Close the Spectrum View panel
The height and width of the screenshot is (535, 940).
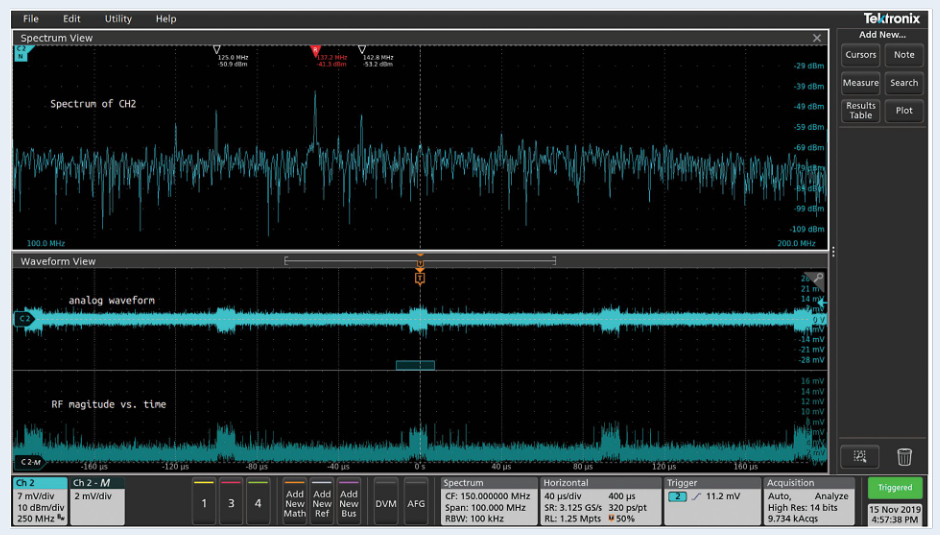pos(817,38)
